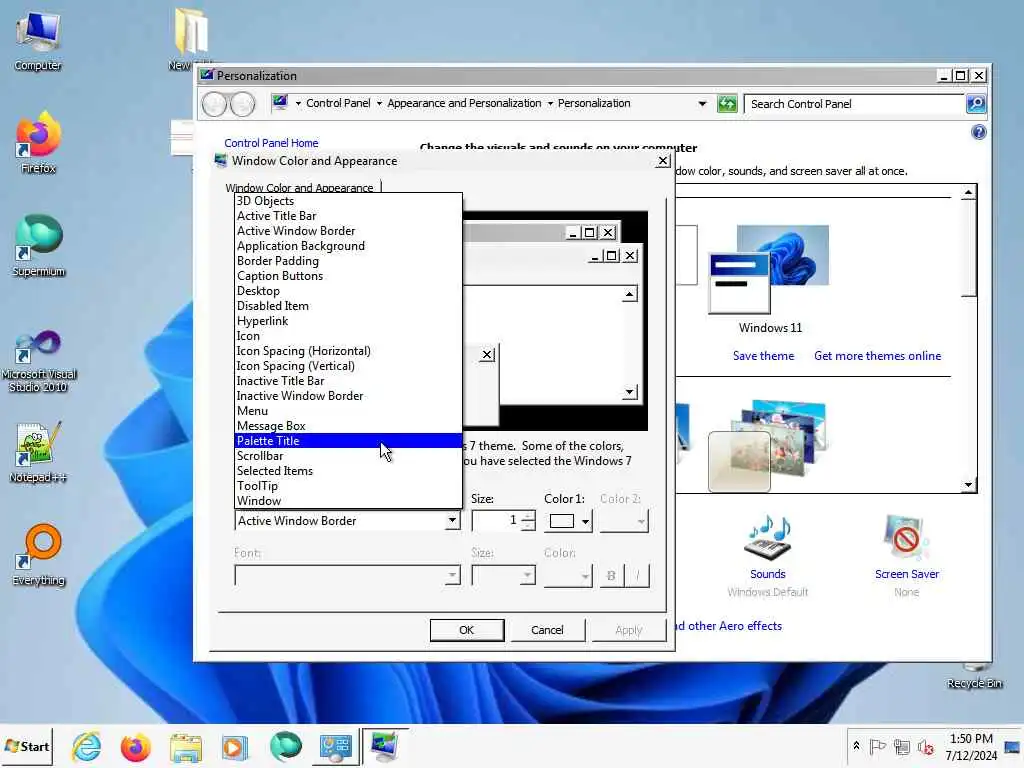Viewport: 1024px width, 768px height.
Task: Launch Firefox from the taskbar
Action: (x=135, y=746)
